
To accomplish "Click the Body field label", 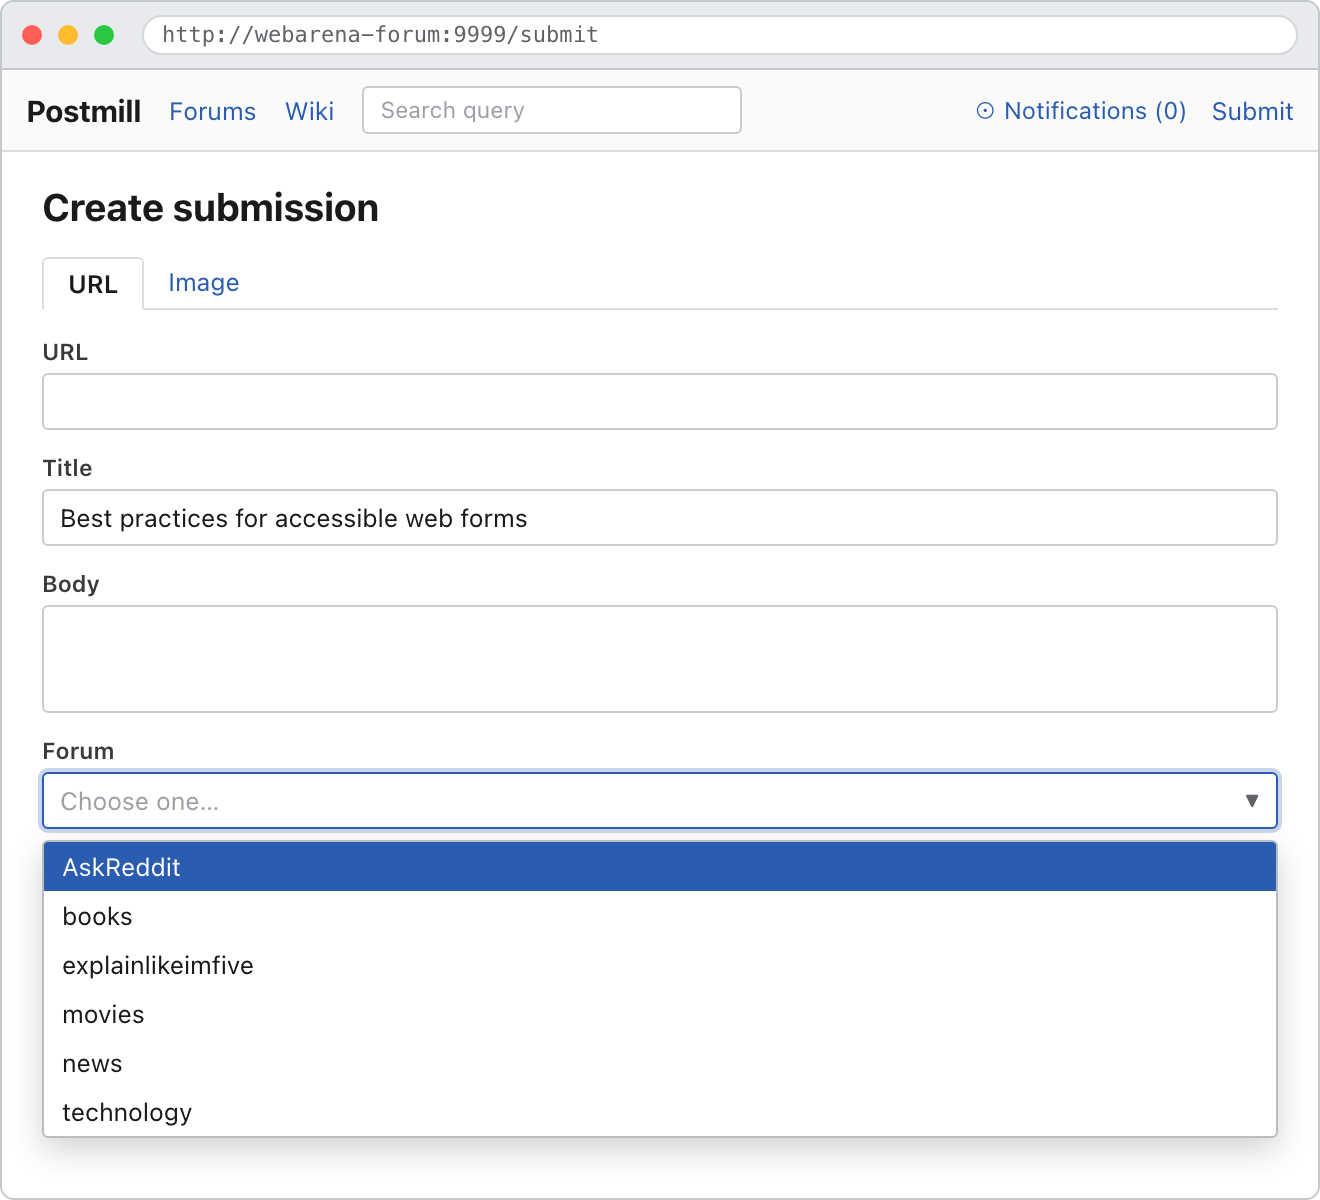I will [71, 584].
